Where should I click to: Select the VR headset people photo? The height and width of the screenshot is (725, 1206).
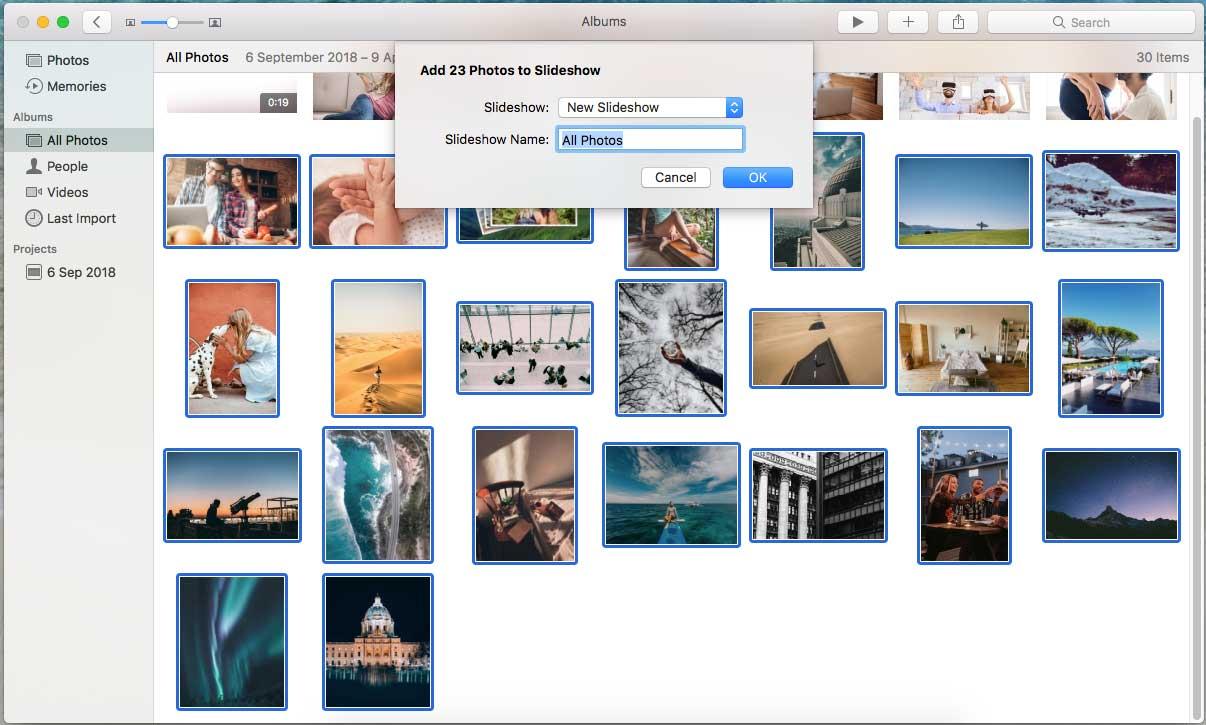coord(964,96)
